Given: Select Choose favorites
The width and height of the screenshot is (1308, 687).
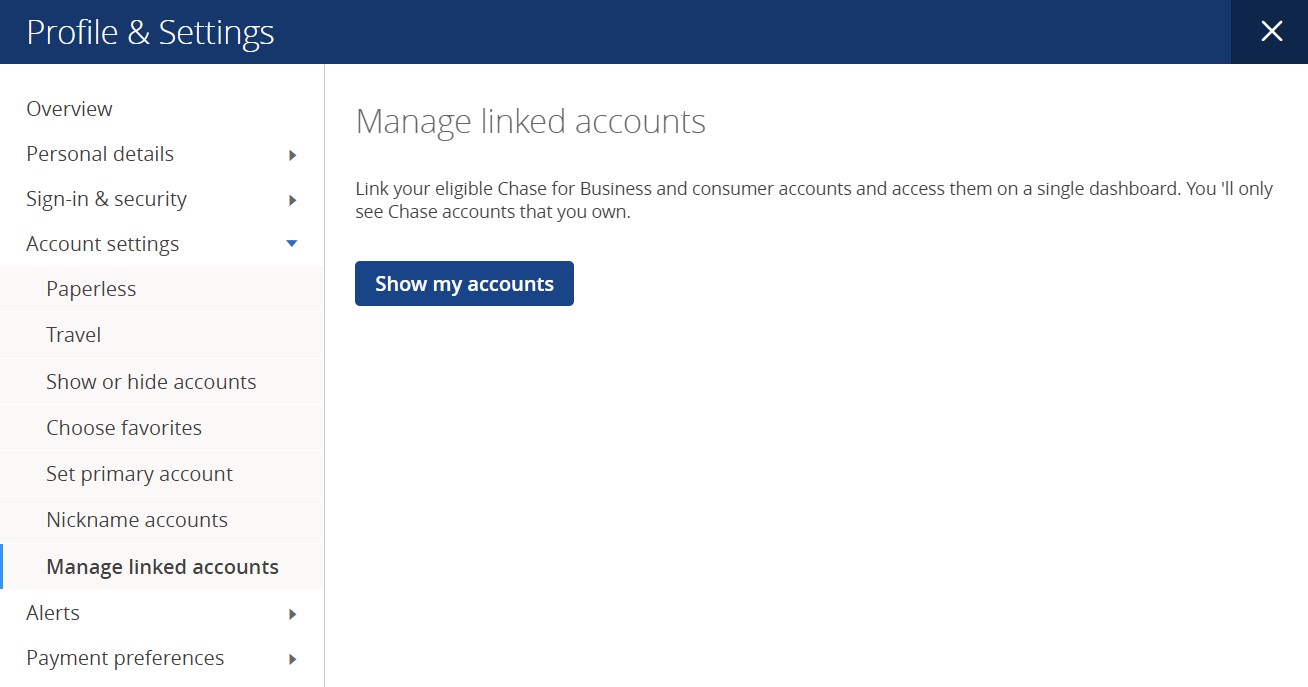Looking at the screenshot, I should coord(124,427).
